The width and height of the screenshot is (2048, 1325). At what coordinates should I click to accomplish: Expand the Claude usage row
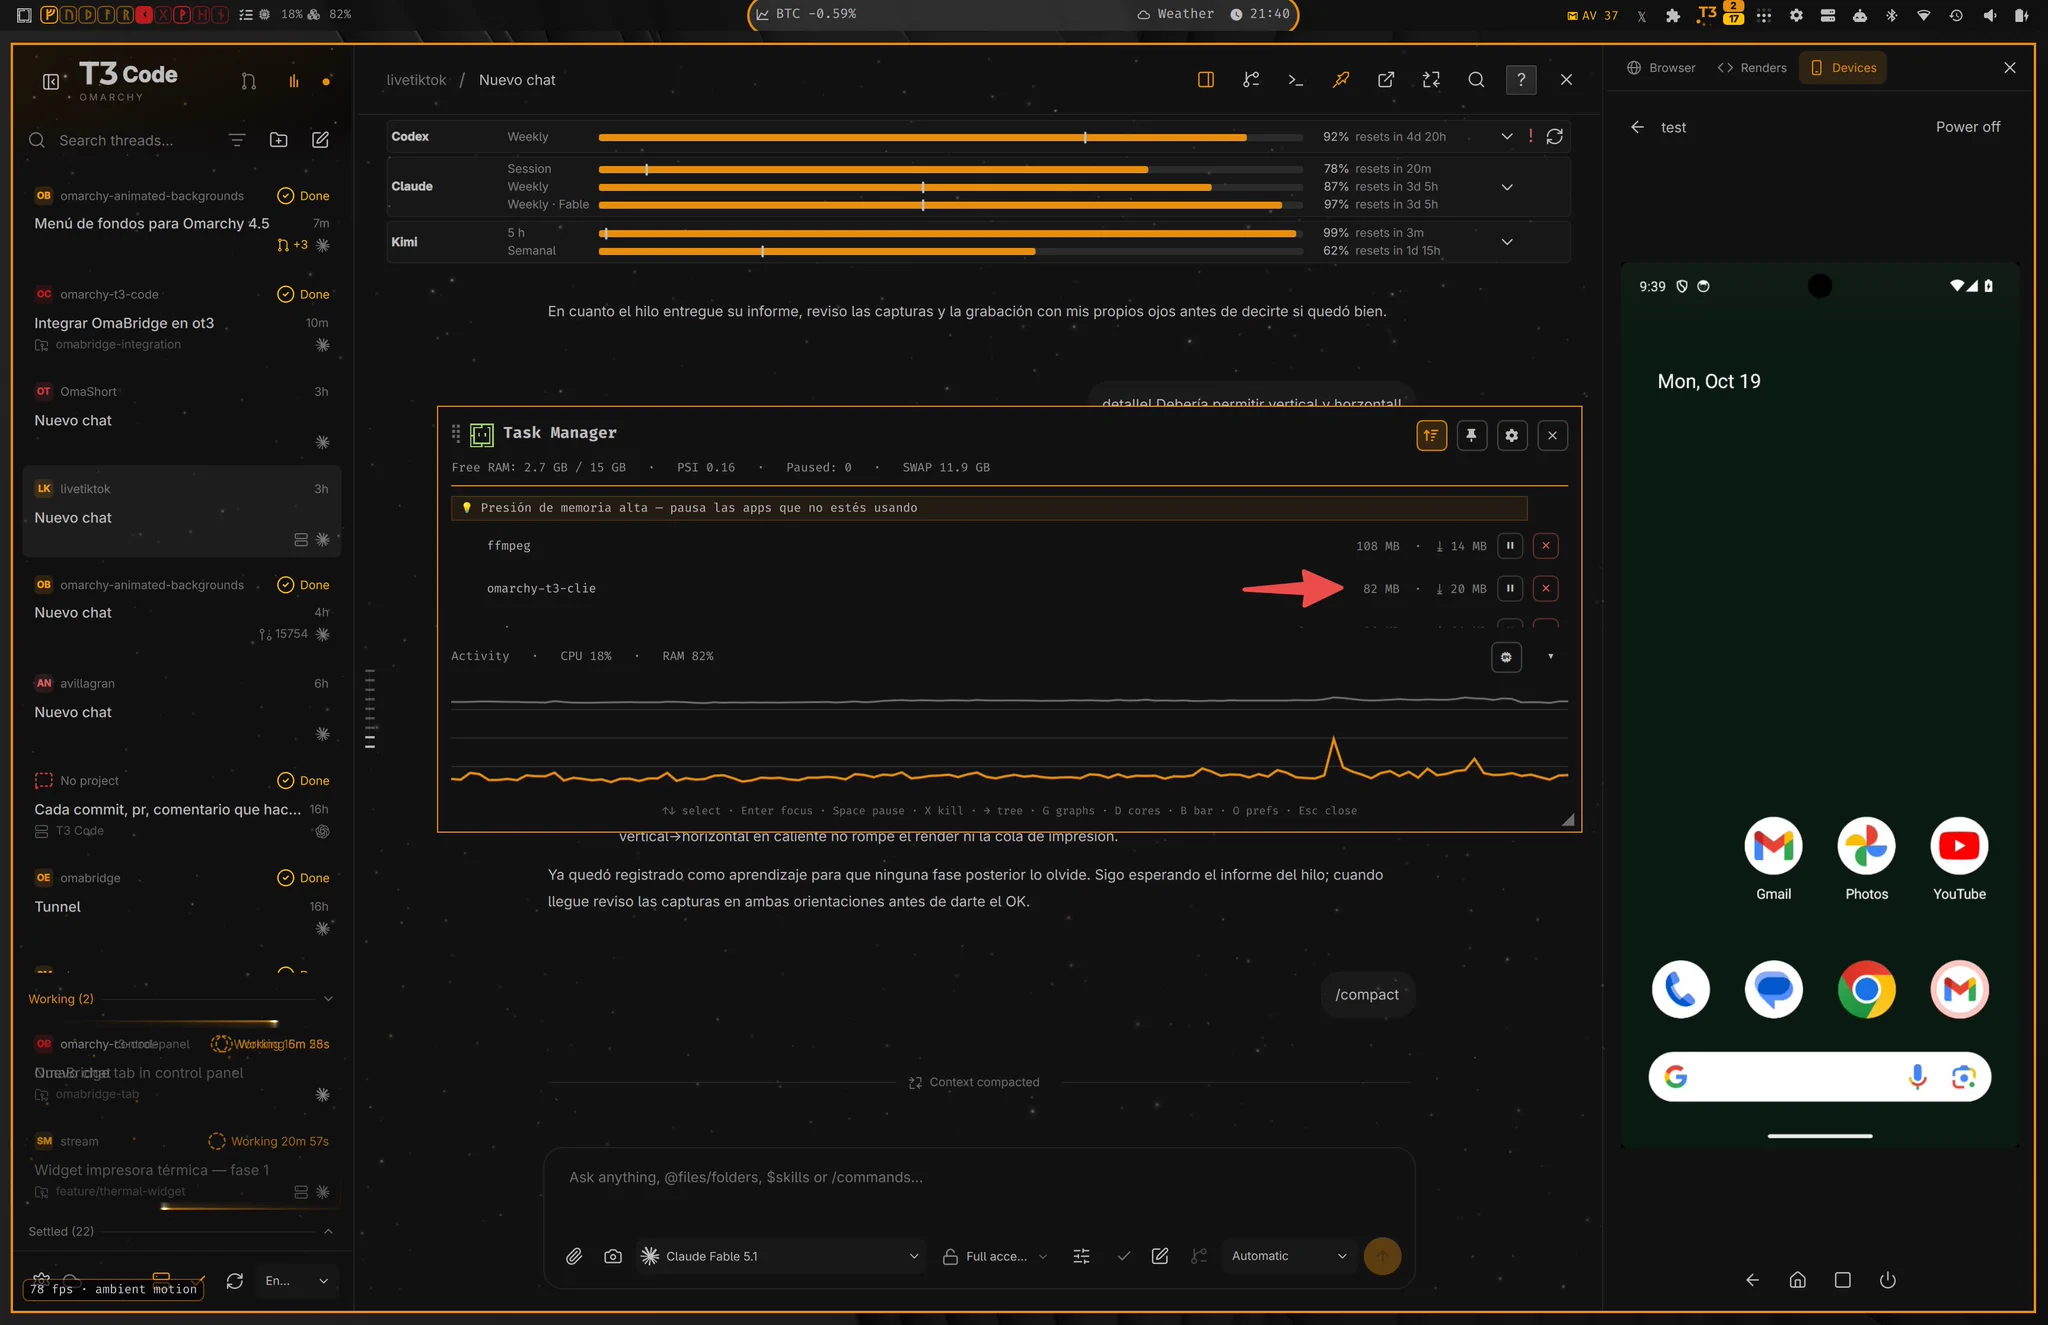coord(1507,187)
